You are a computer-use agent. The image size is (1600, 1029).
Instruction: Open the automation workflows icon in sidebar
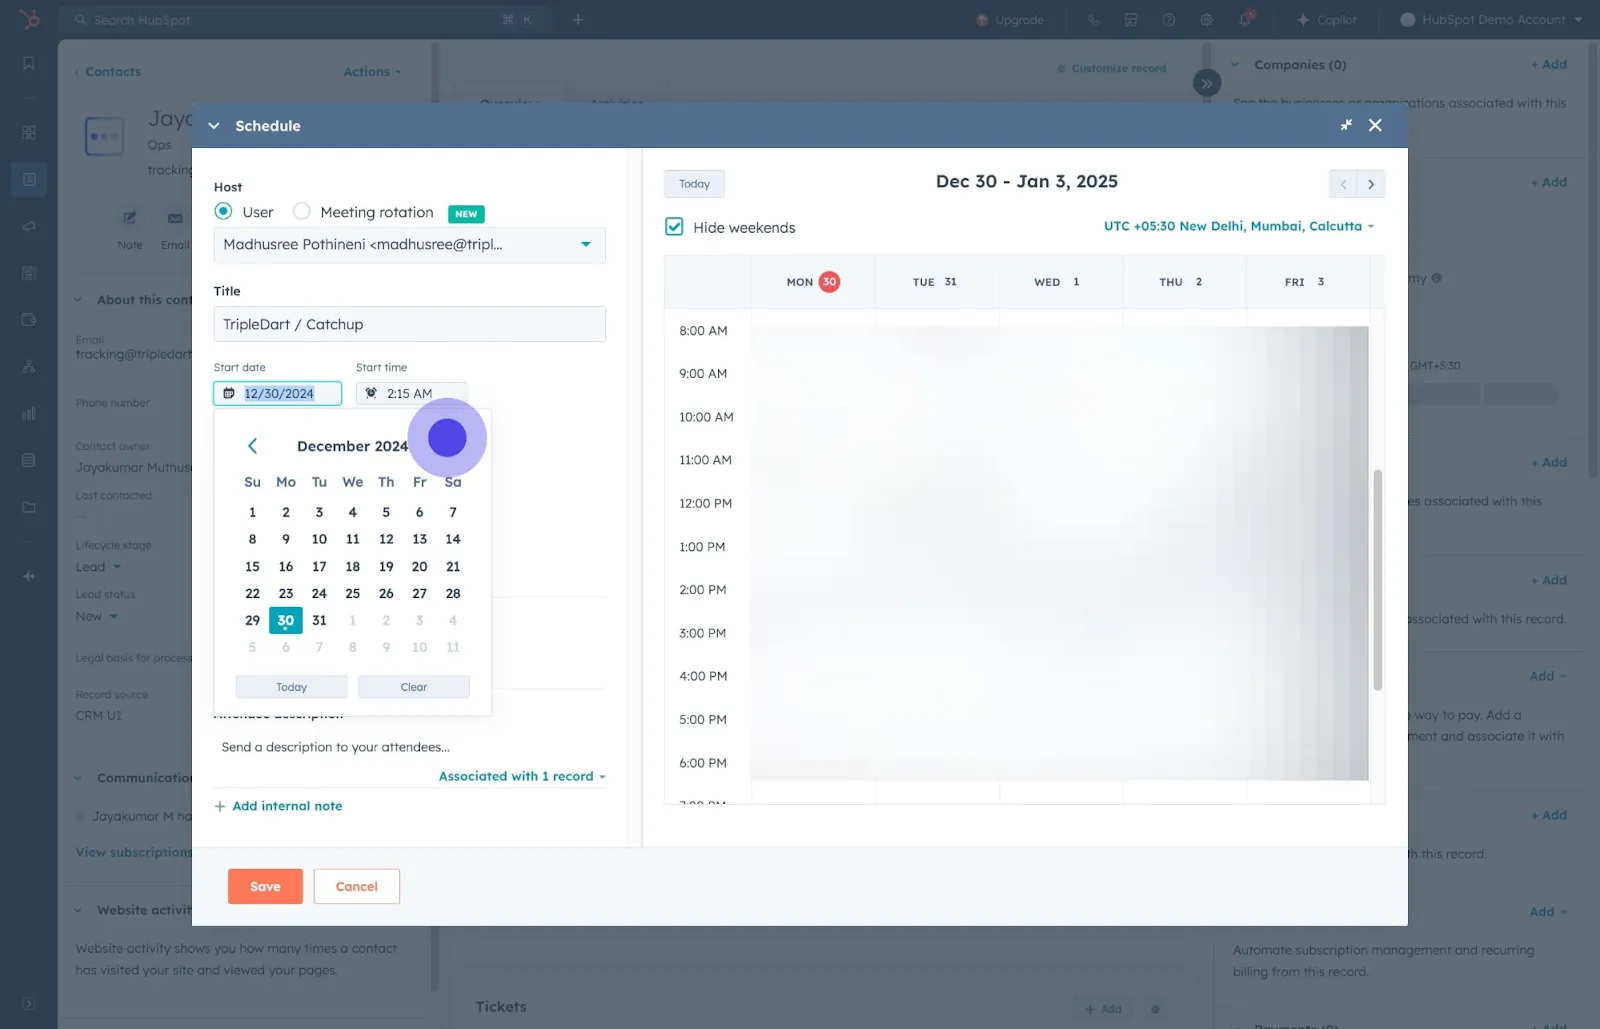tap(29, 367)
